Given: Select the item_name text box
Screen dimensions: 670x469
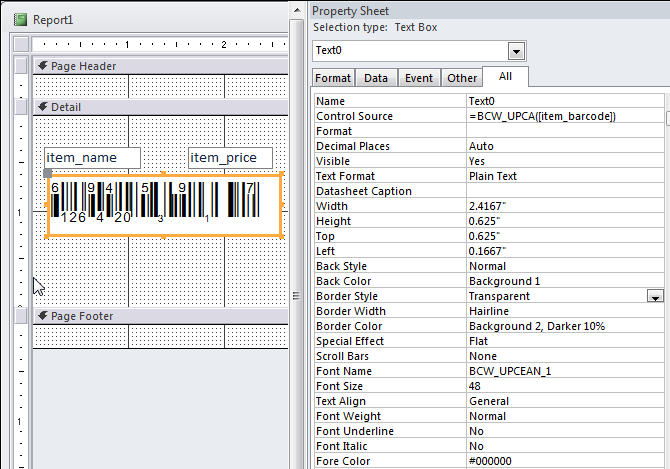Looking at the screenshot, I should pyautogui.click(x=92, y=158).
